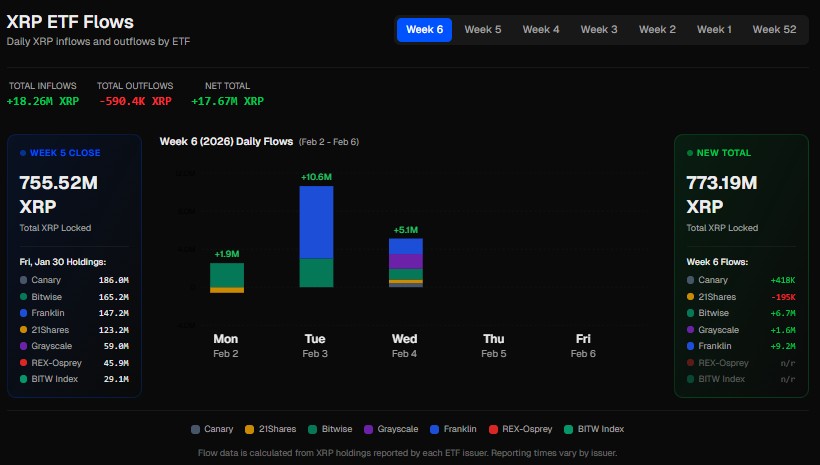The height and width of the screenshot is (465, 820).
Task: Switch to the Week 2 tab
Action: [657, 30]
